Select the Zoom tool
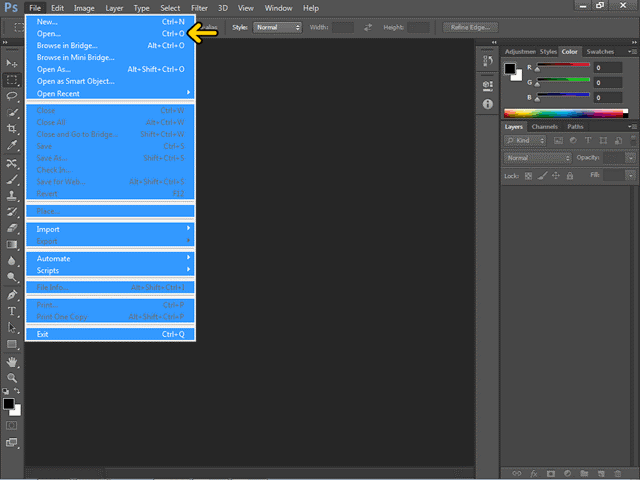 coord(12,378)
